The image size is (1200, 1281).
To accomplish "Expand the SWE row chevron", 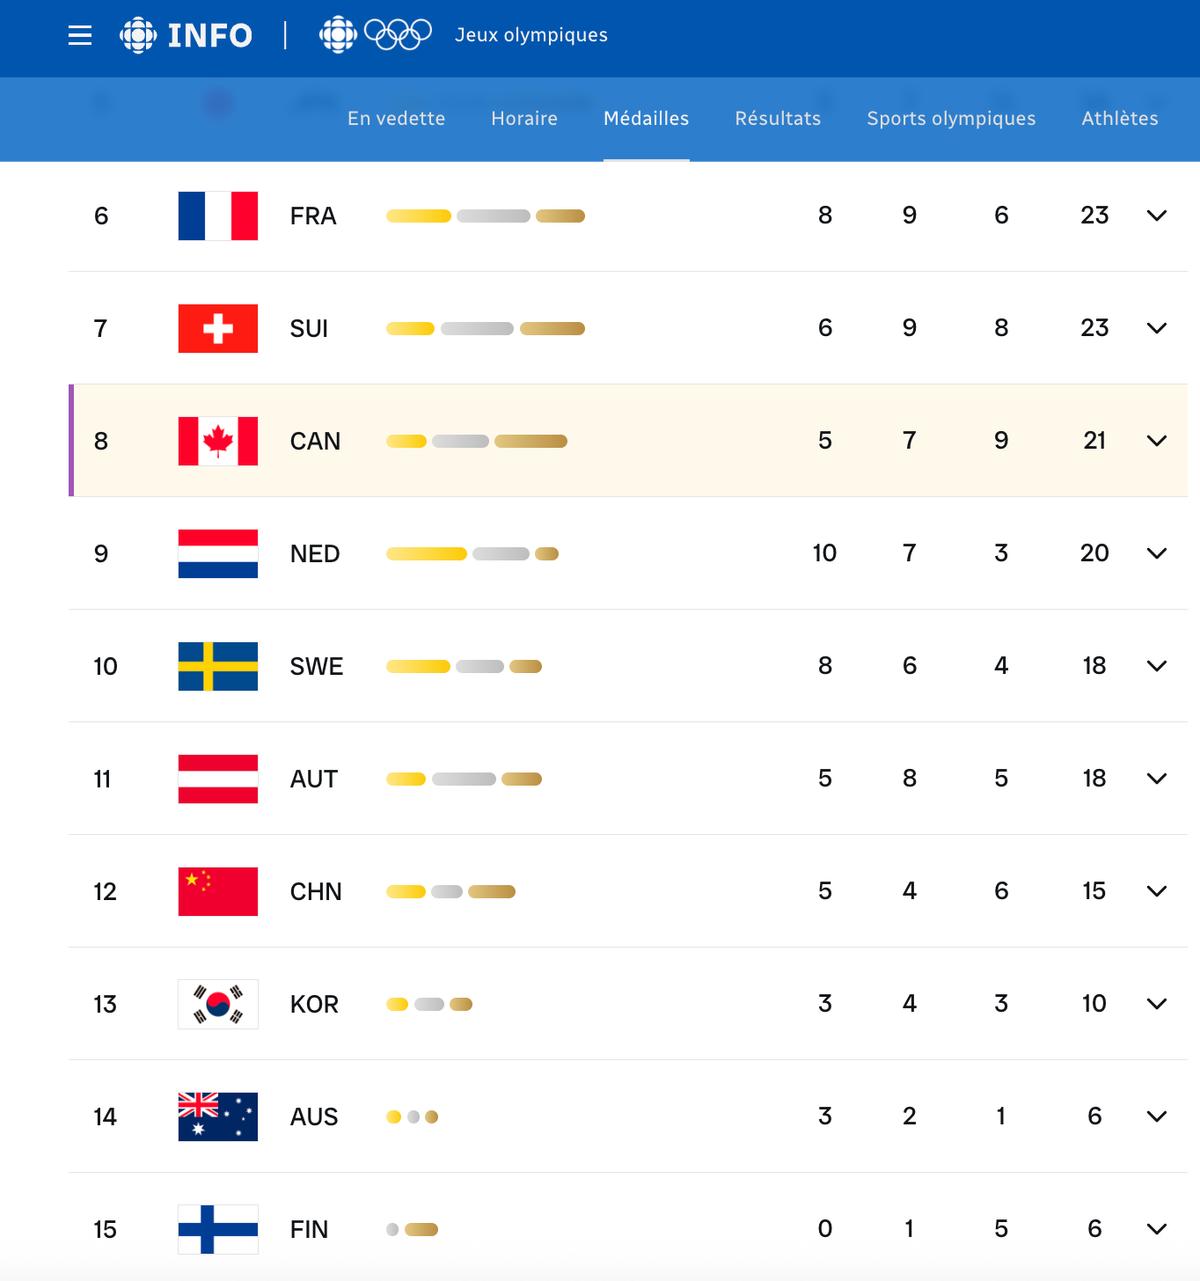I will pos(1158,665).
